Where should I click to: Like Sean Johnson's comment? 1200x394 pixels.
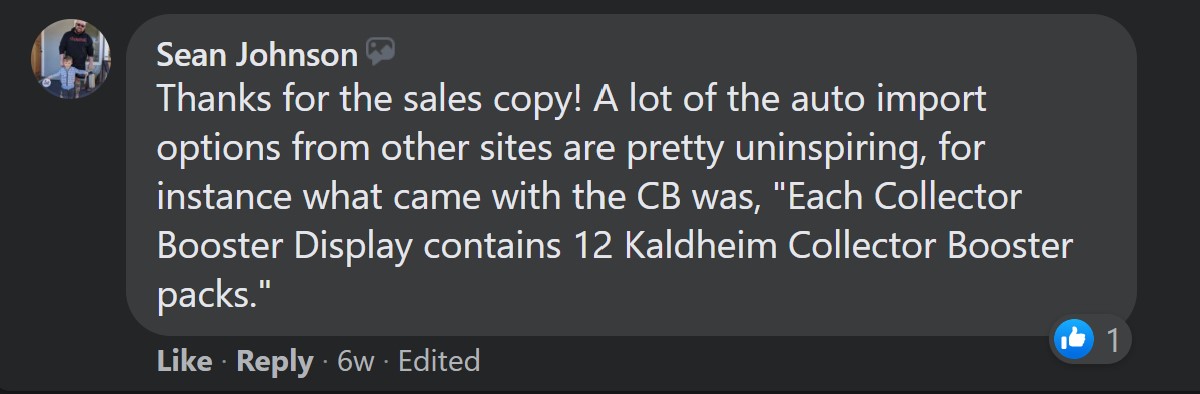(184, 361)
